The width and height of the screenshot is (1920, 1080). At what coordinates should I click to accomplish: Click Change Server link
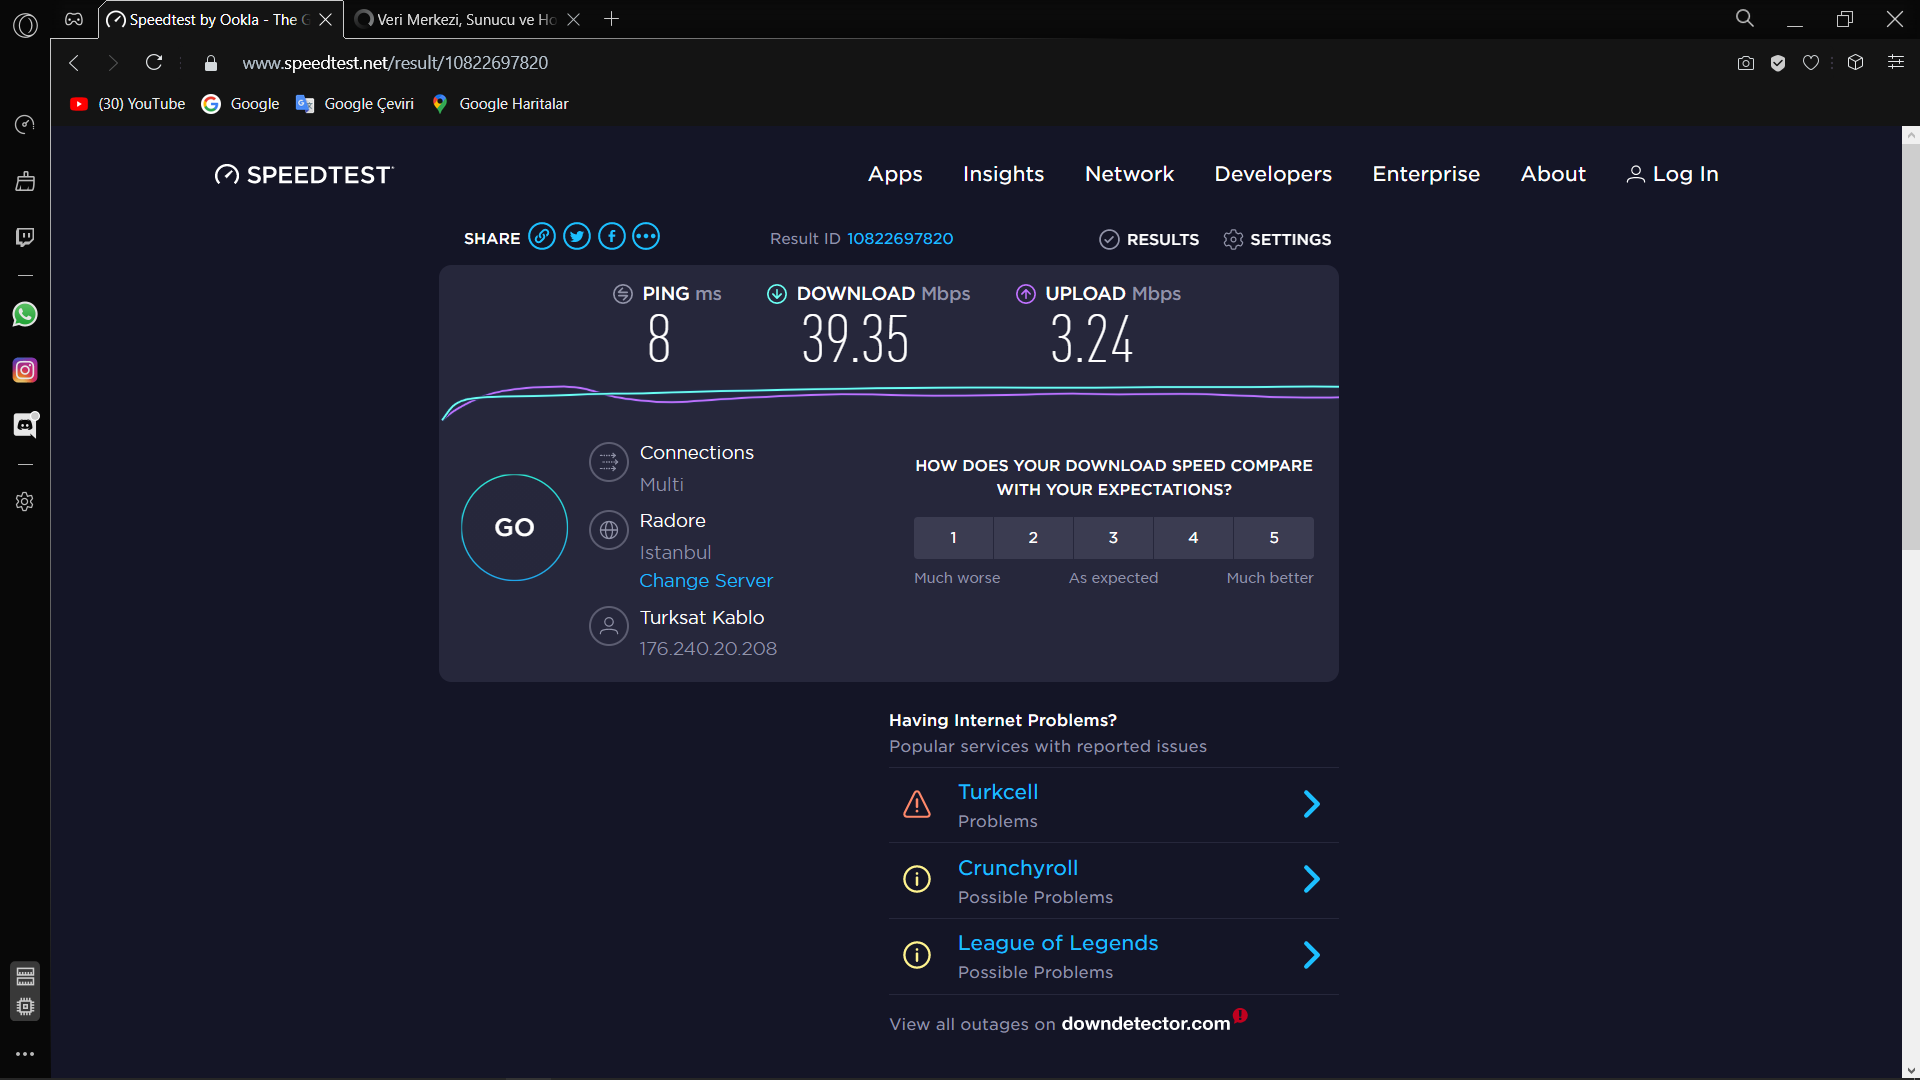tap(706, 581)
